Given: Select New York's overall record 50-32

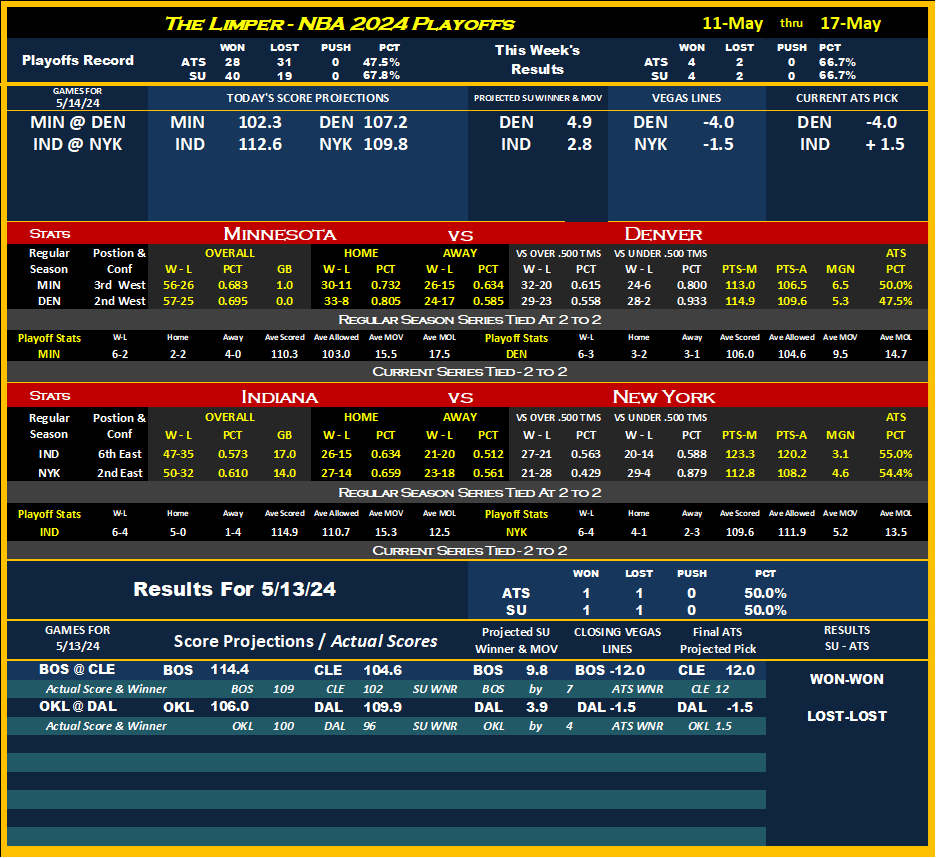Looking at the screenshot, I should [178, 473].
